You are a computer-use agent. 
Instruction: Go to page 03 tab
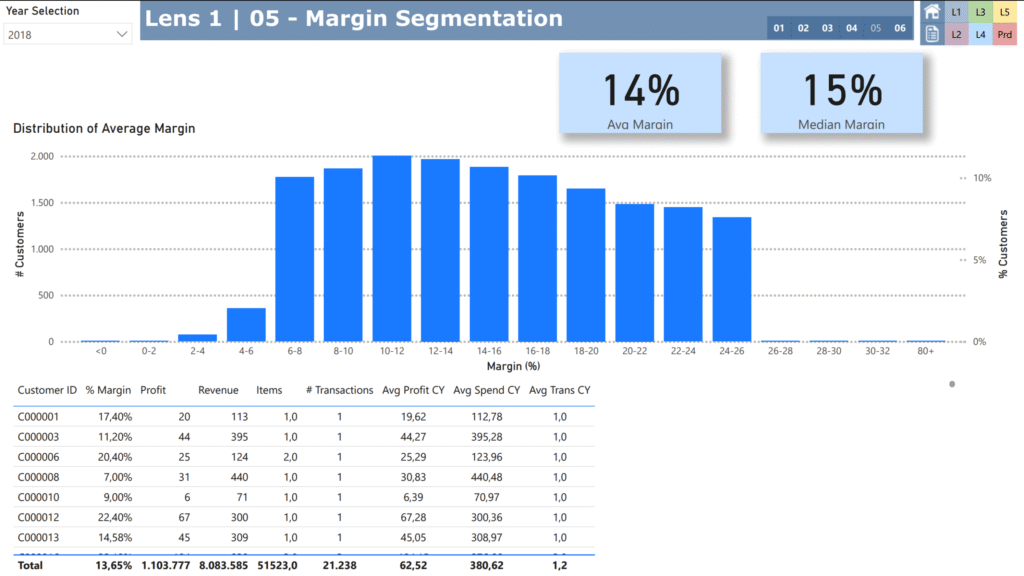click(828, 28)
